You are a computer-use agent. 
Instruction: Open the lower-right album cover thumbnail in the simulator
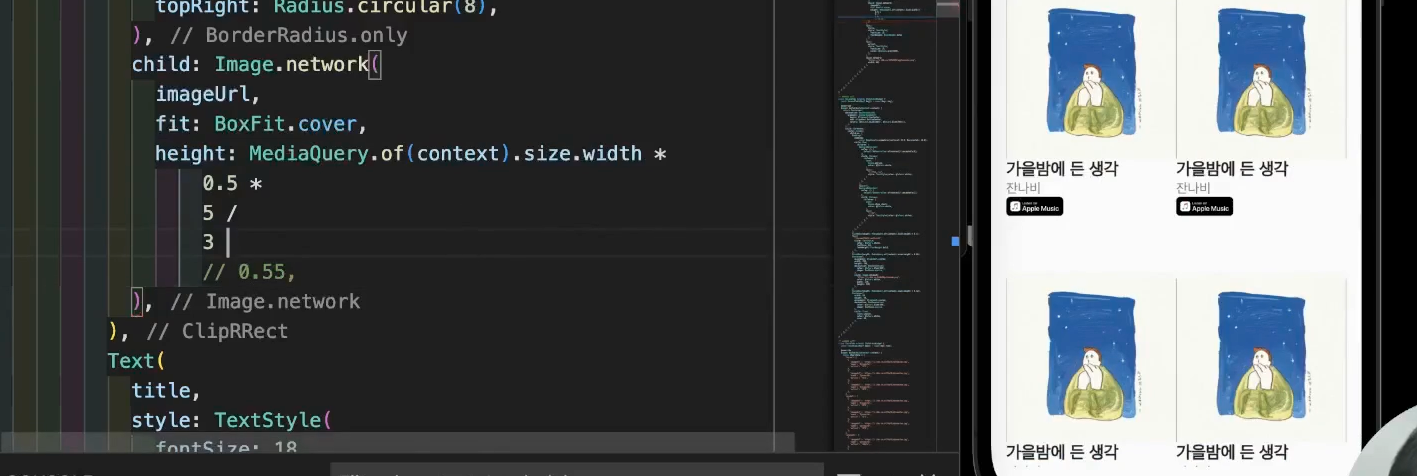(x=1261, y=358)
